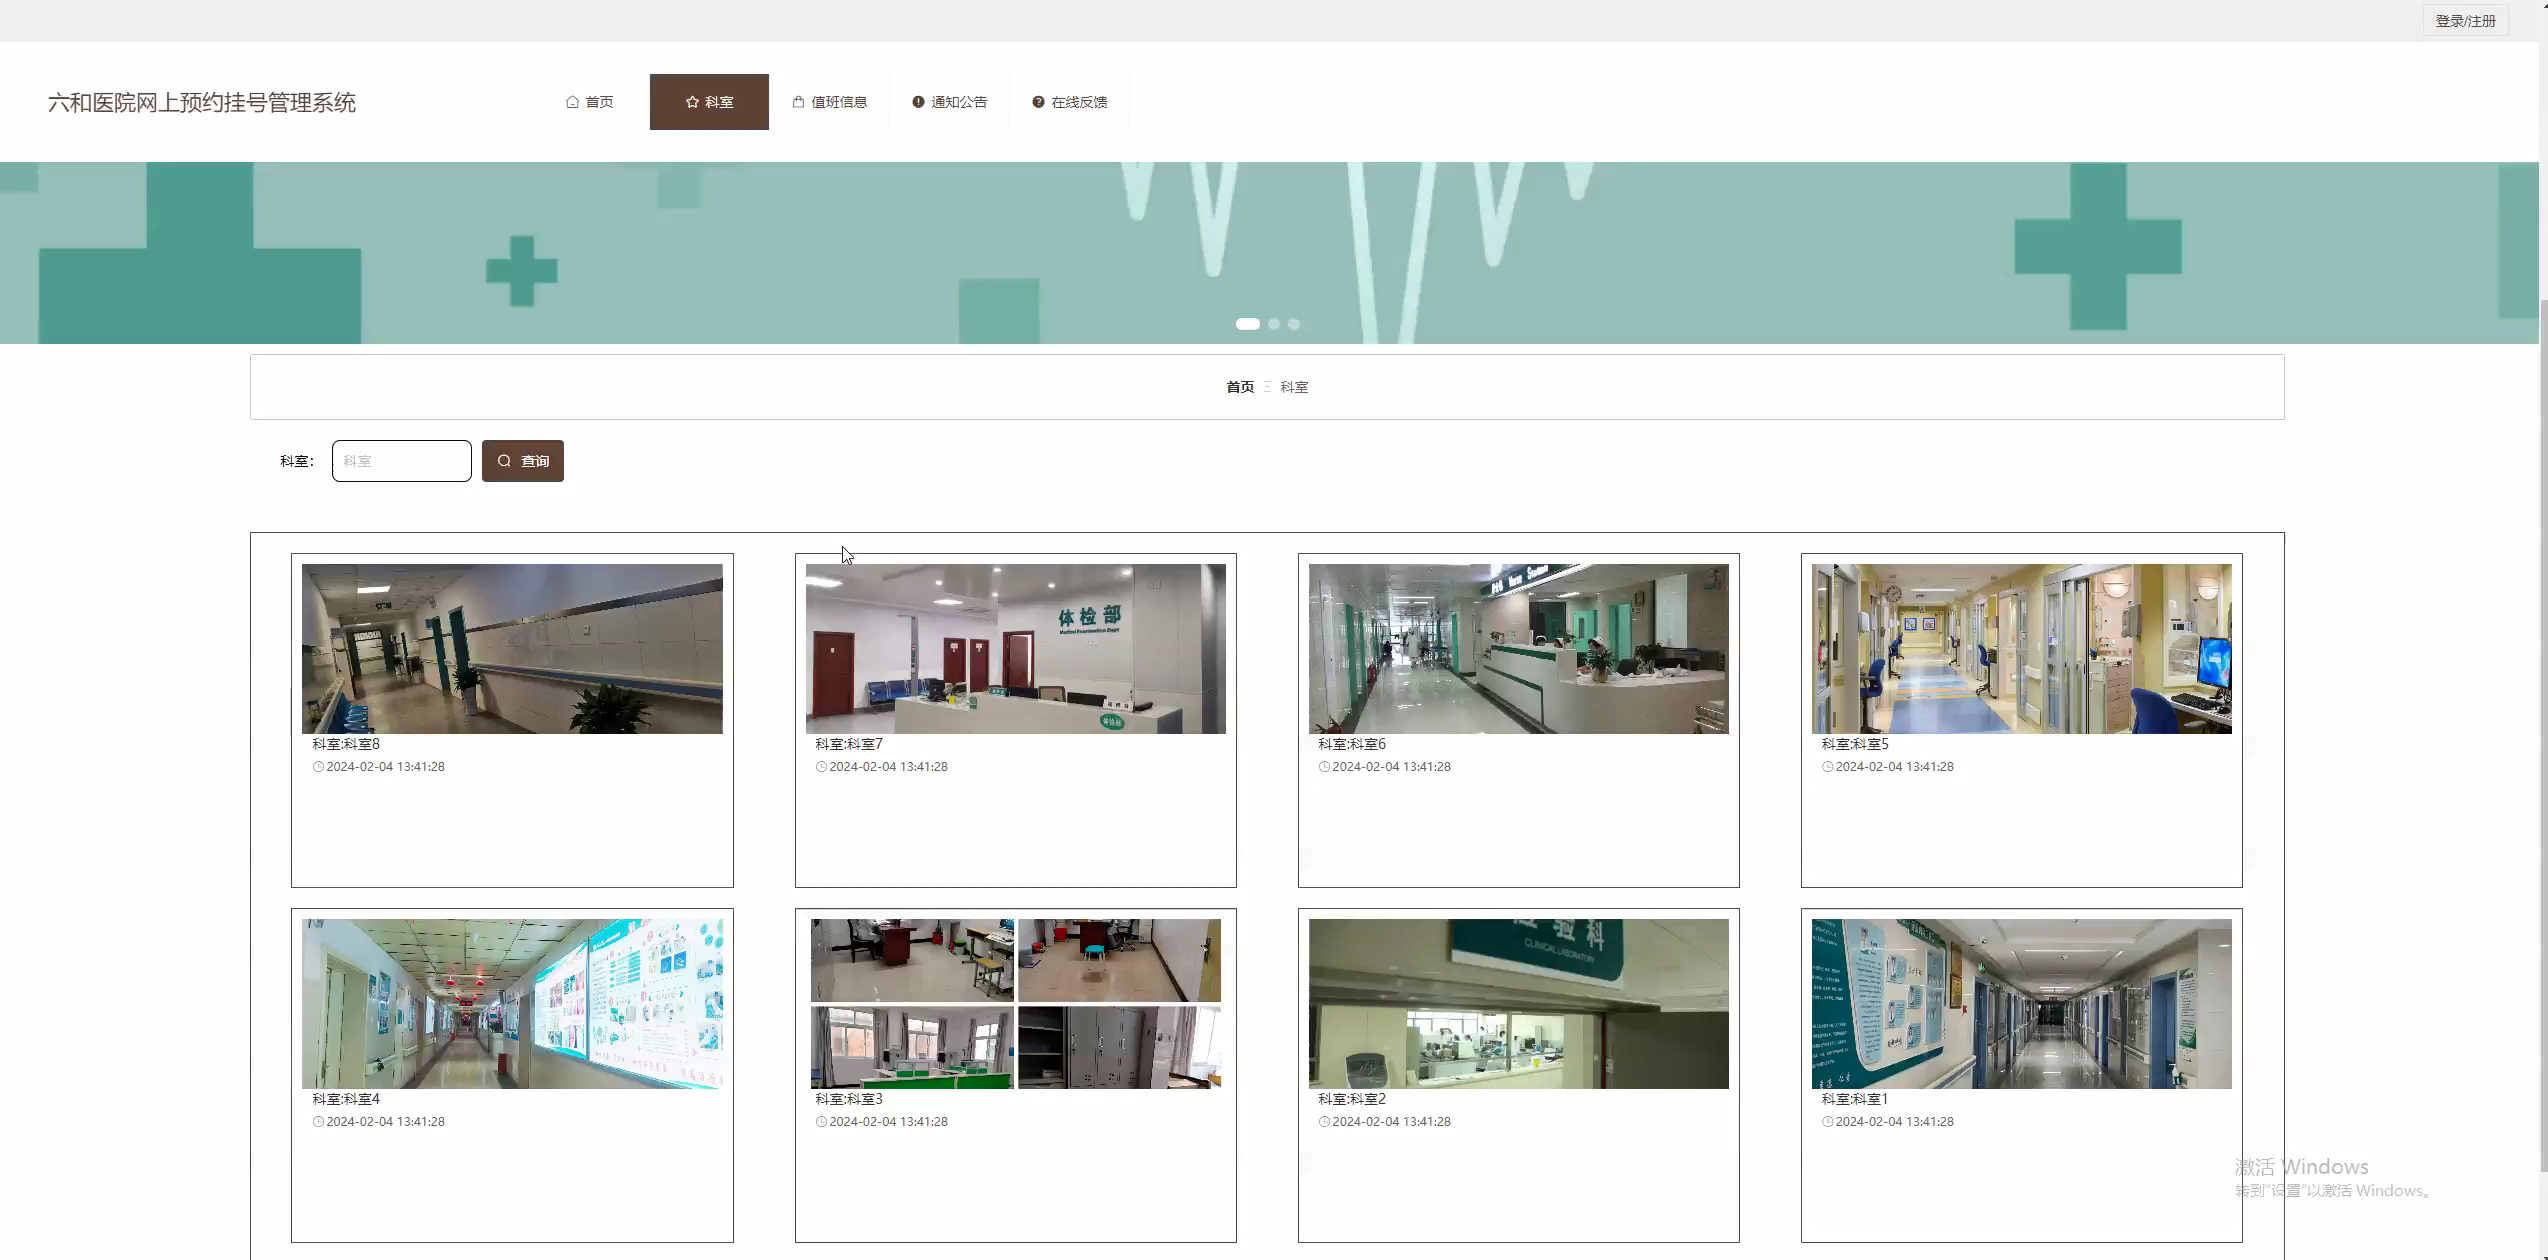
Task: Open the 科室2 laboratory photo
Action: point(1518,1004)
